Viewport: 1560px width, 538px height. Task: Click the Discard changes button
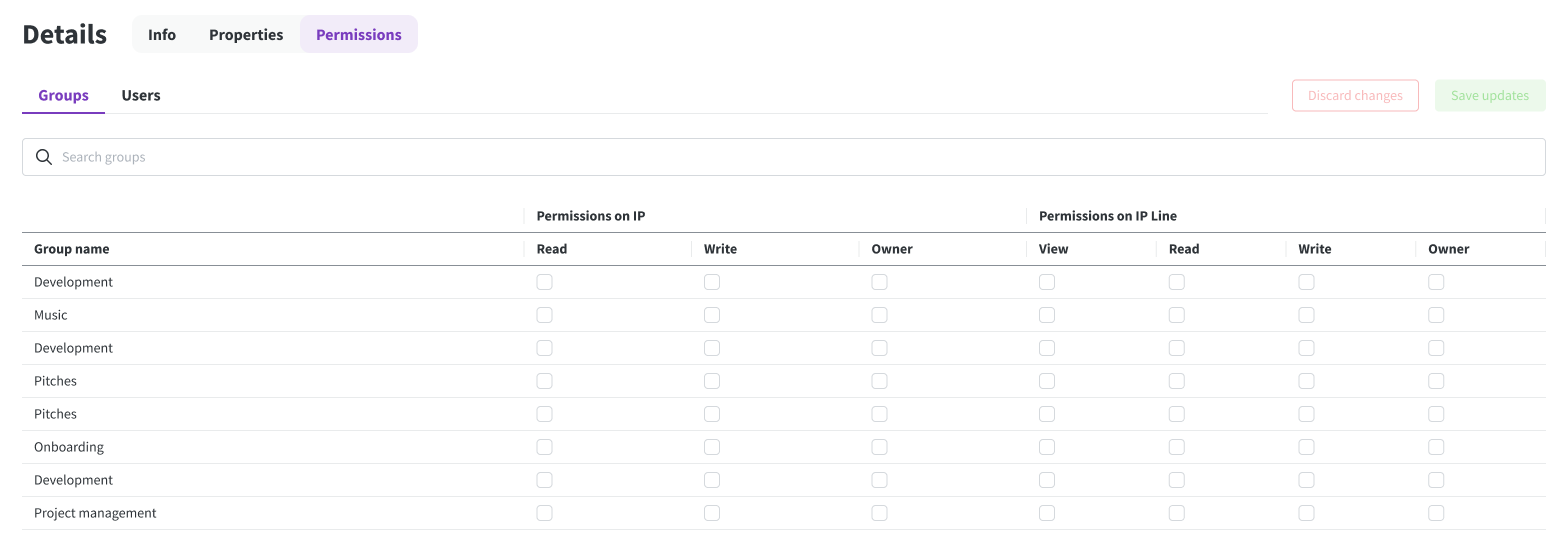(x=1355, y=95)
